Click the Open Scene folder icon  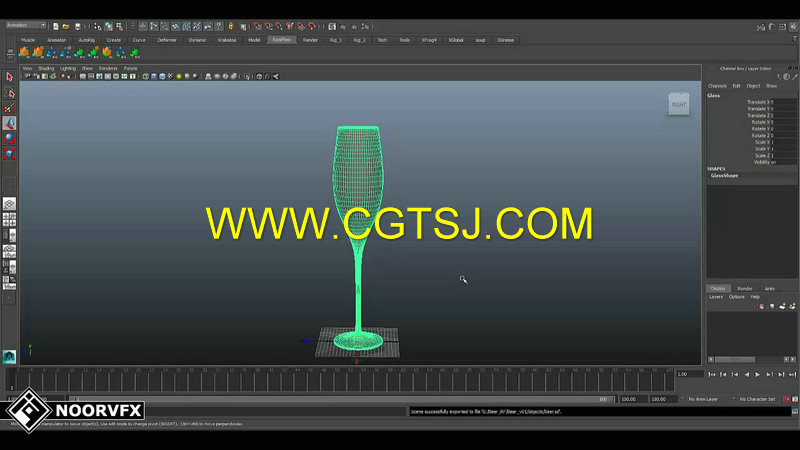click(x=66, y=26)
